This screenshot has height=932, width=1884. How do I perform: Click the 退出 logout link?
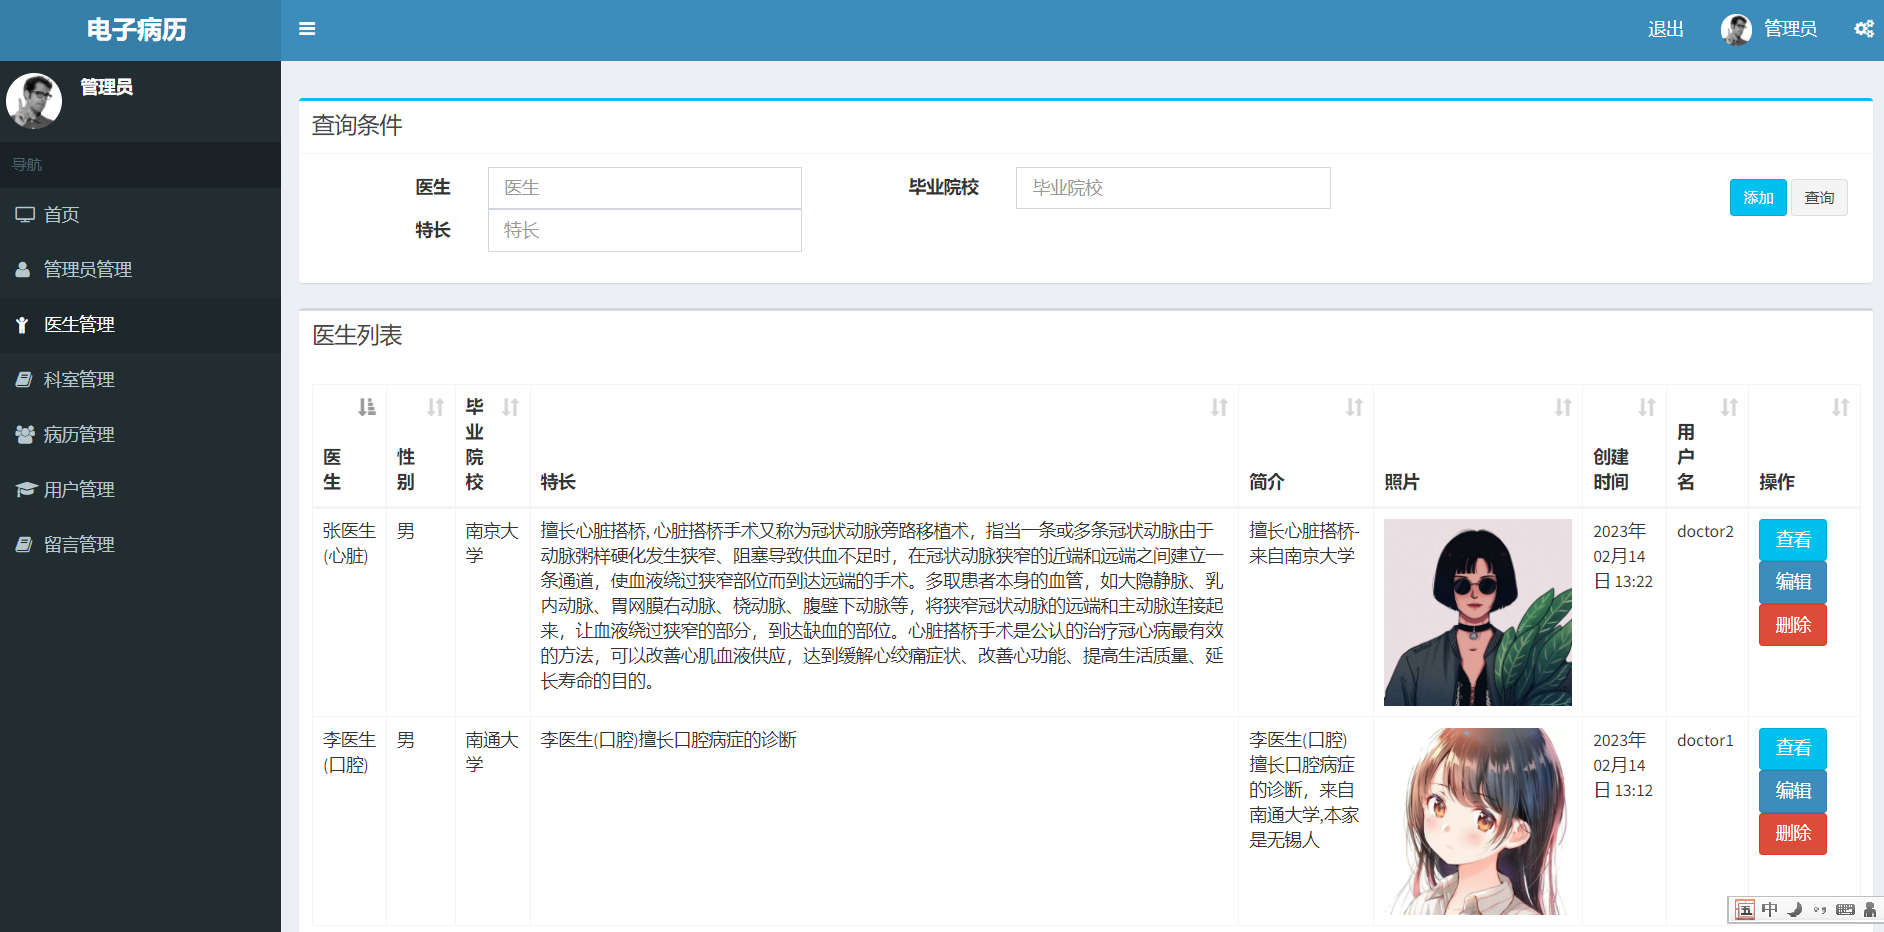[x=1666, y=30]
